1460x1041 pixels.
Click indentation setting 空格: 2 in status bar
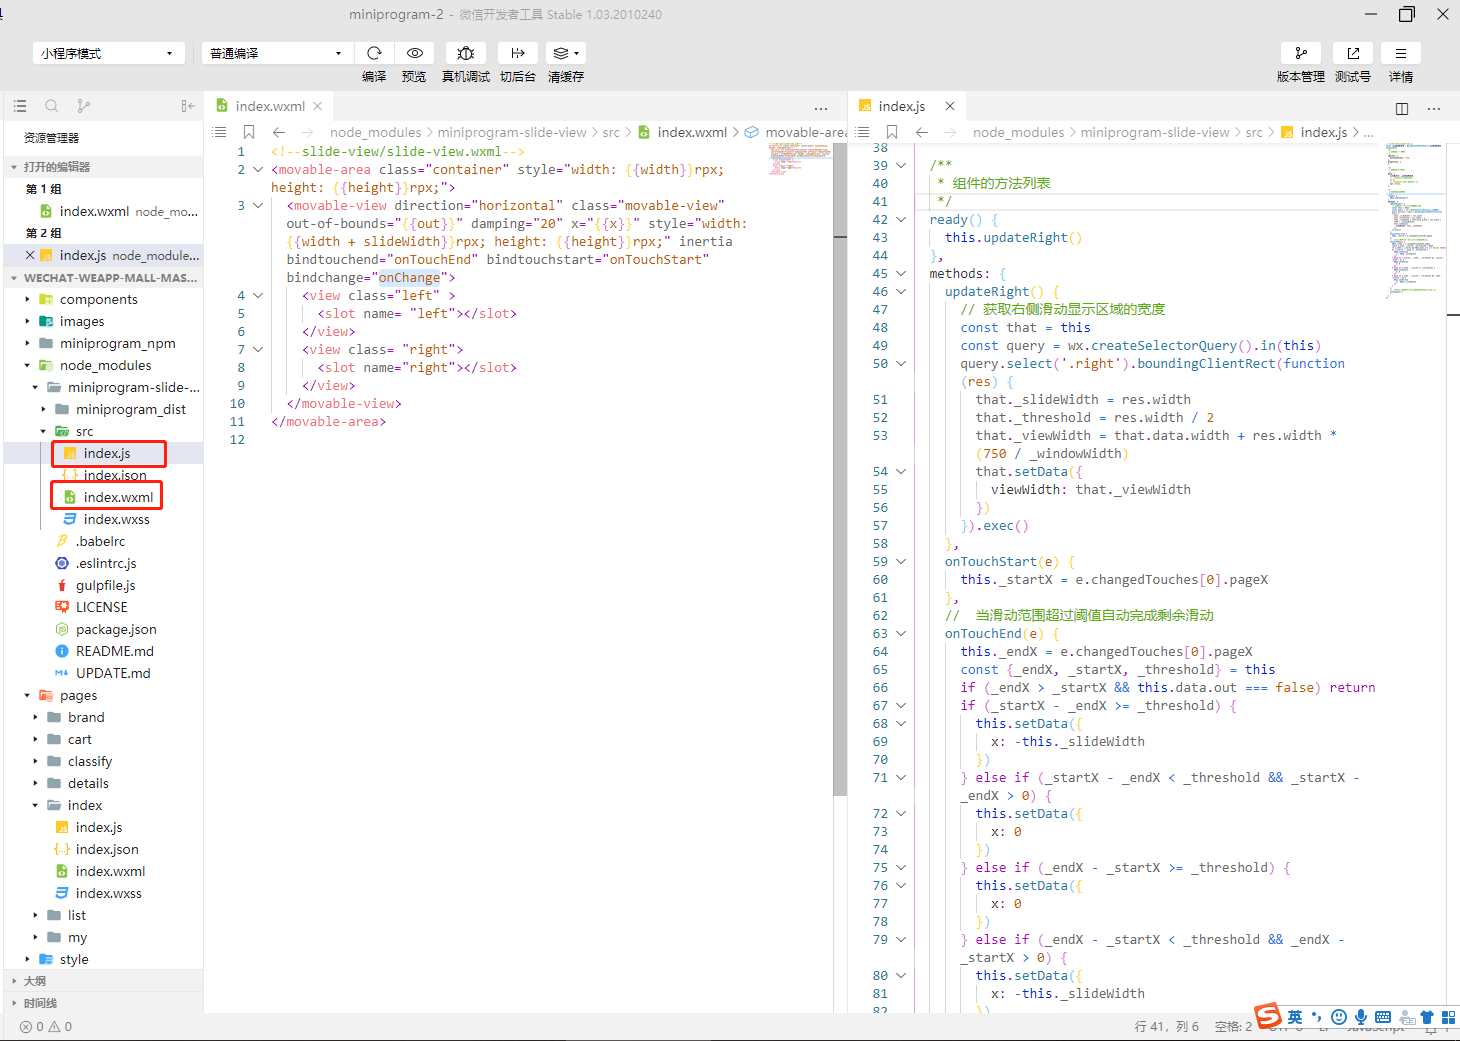(1233, 1026)
